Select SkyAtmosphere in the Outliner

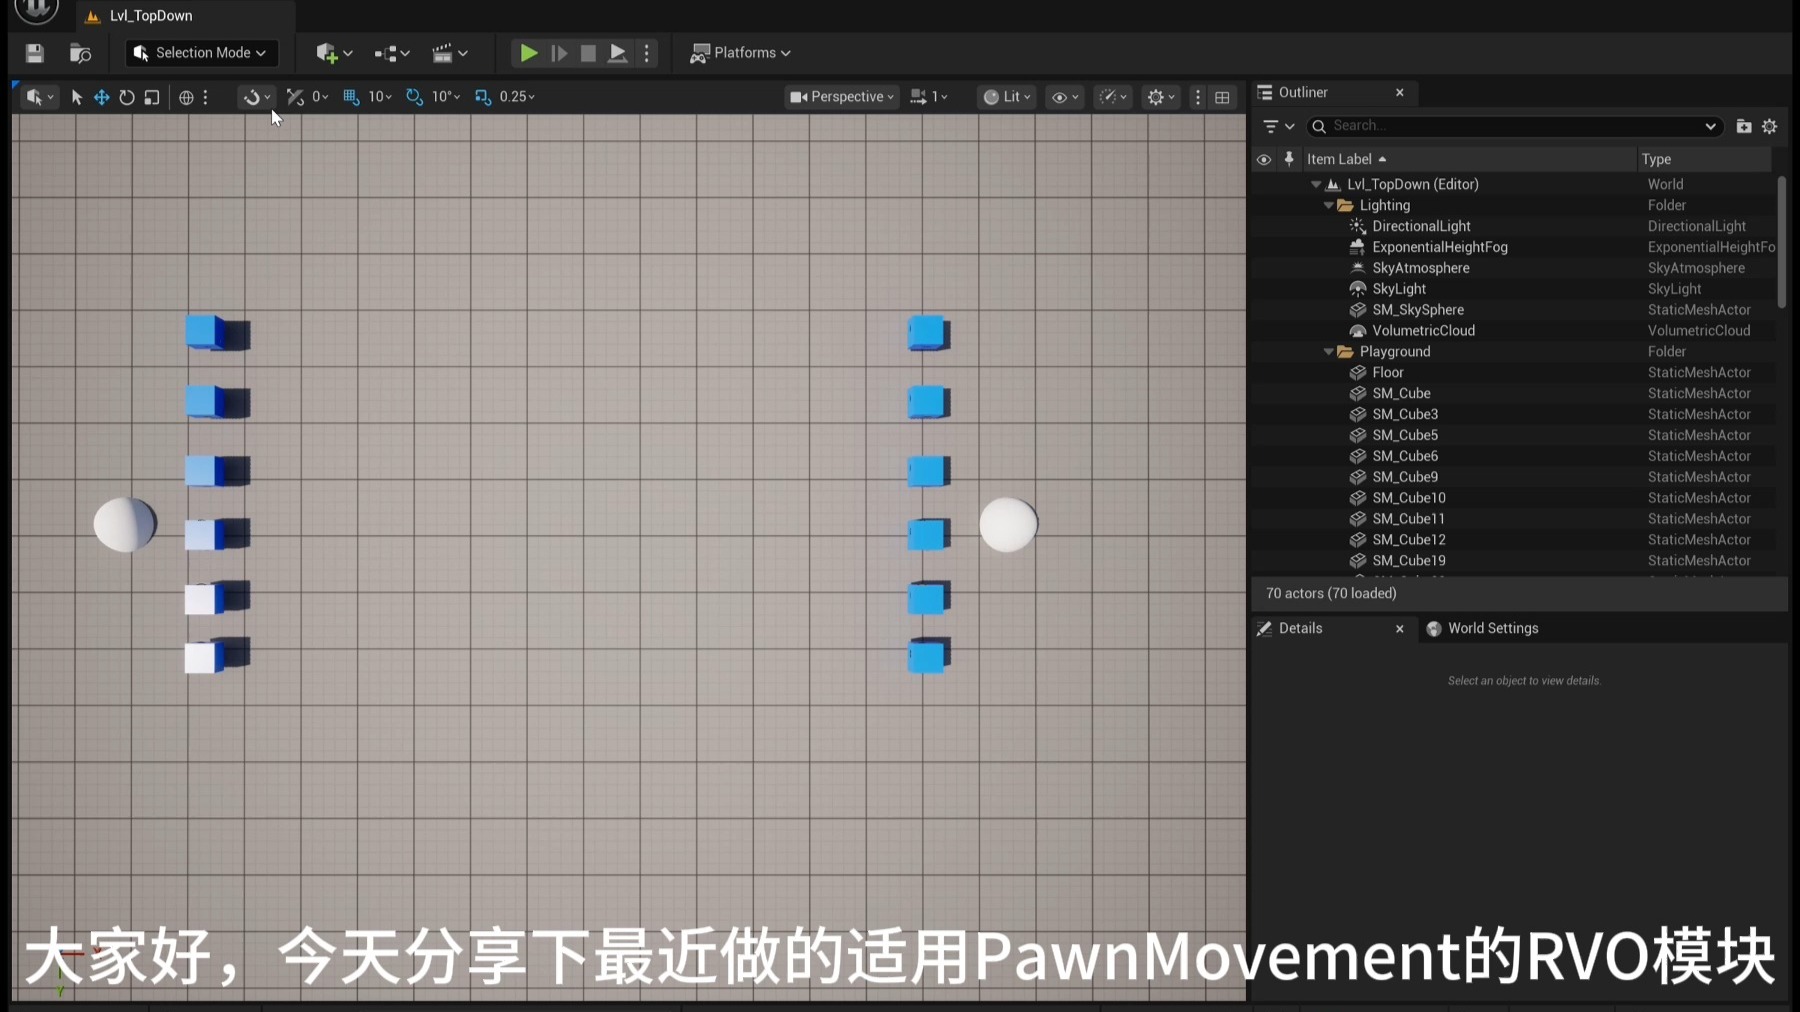click(1513, 269)
